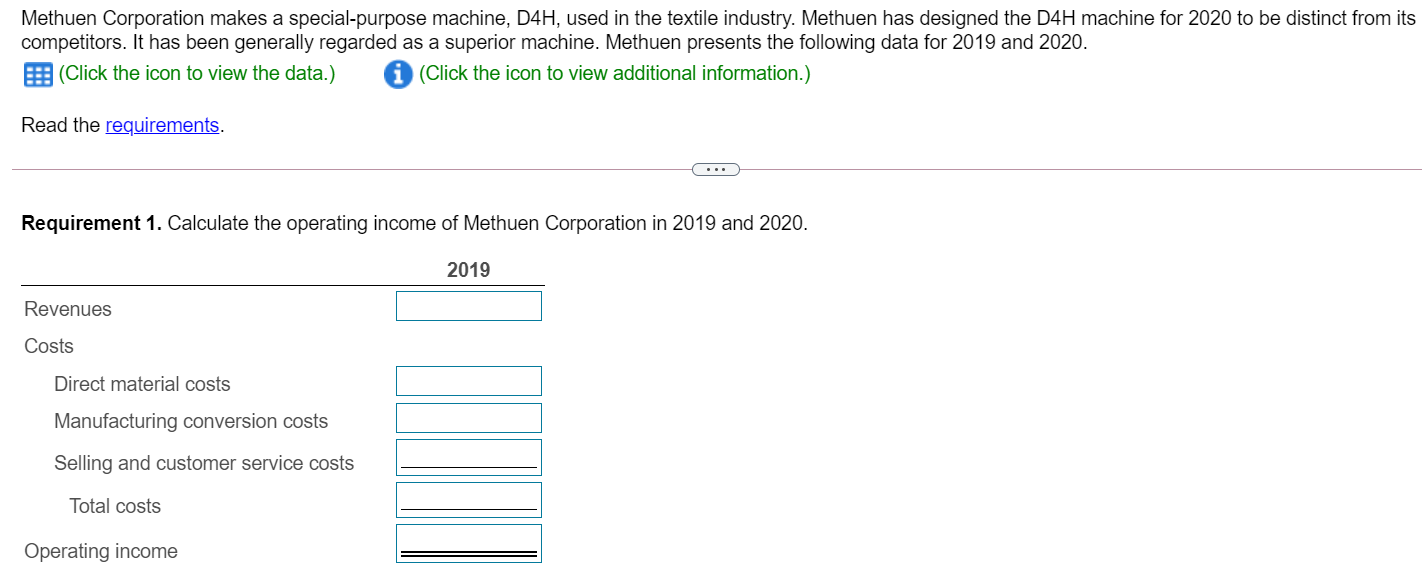This screenshot has width=1422, height=588.
Task: View additional information by clicking its info icon
Action: pos(398,73)
